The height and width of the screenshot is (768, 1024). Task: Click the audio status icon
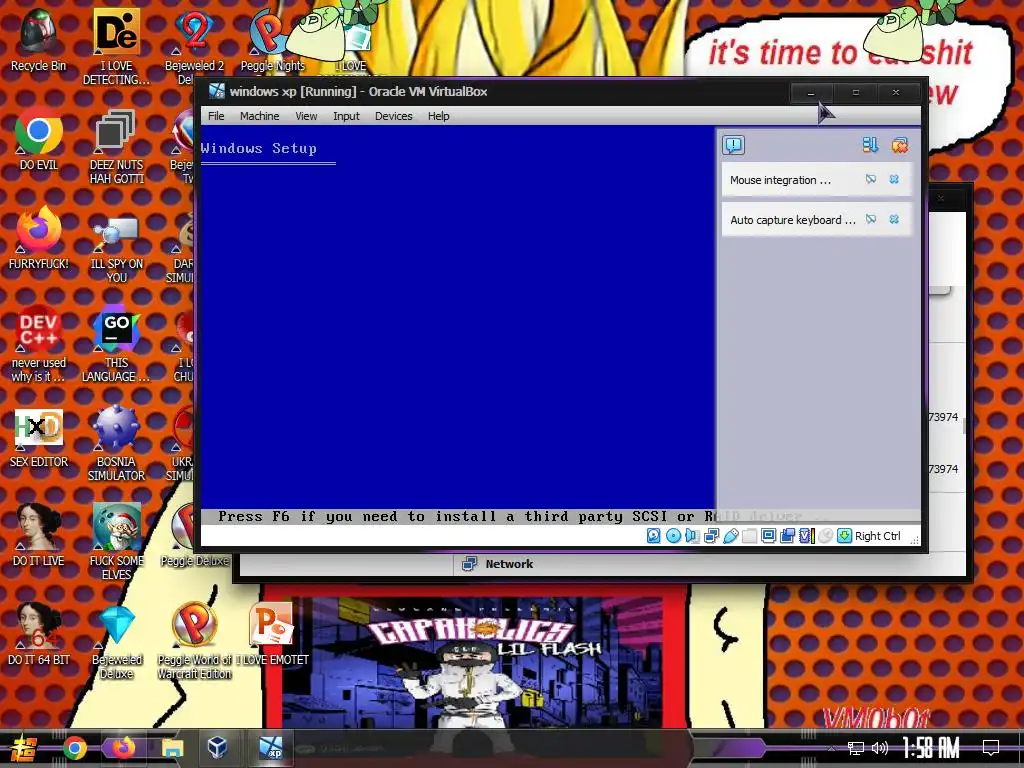point(692,536)
